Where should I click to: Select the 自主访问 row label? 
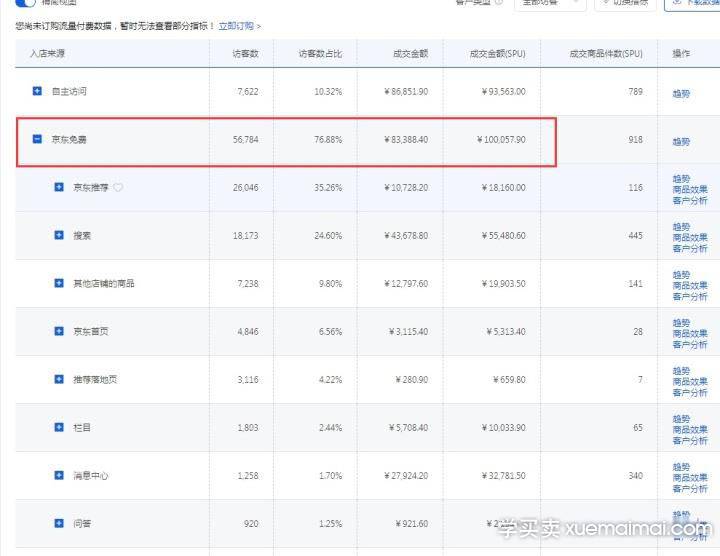[x=69, y=91]
